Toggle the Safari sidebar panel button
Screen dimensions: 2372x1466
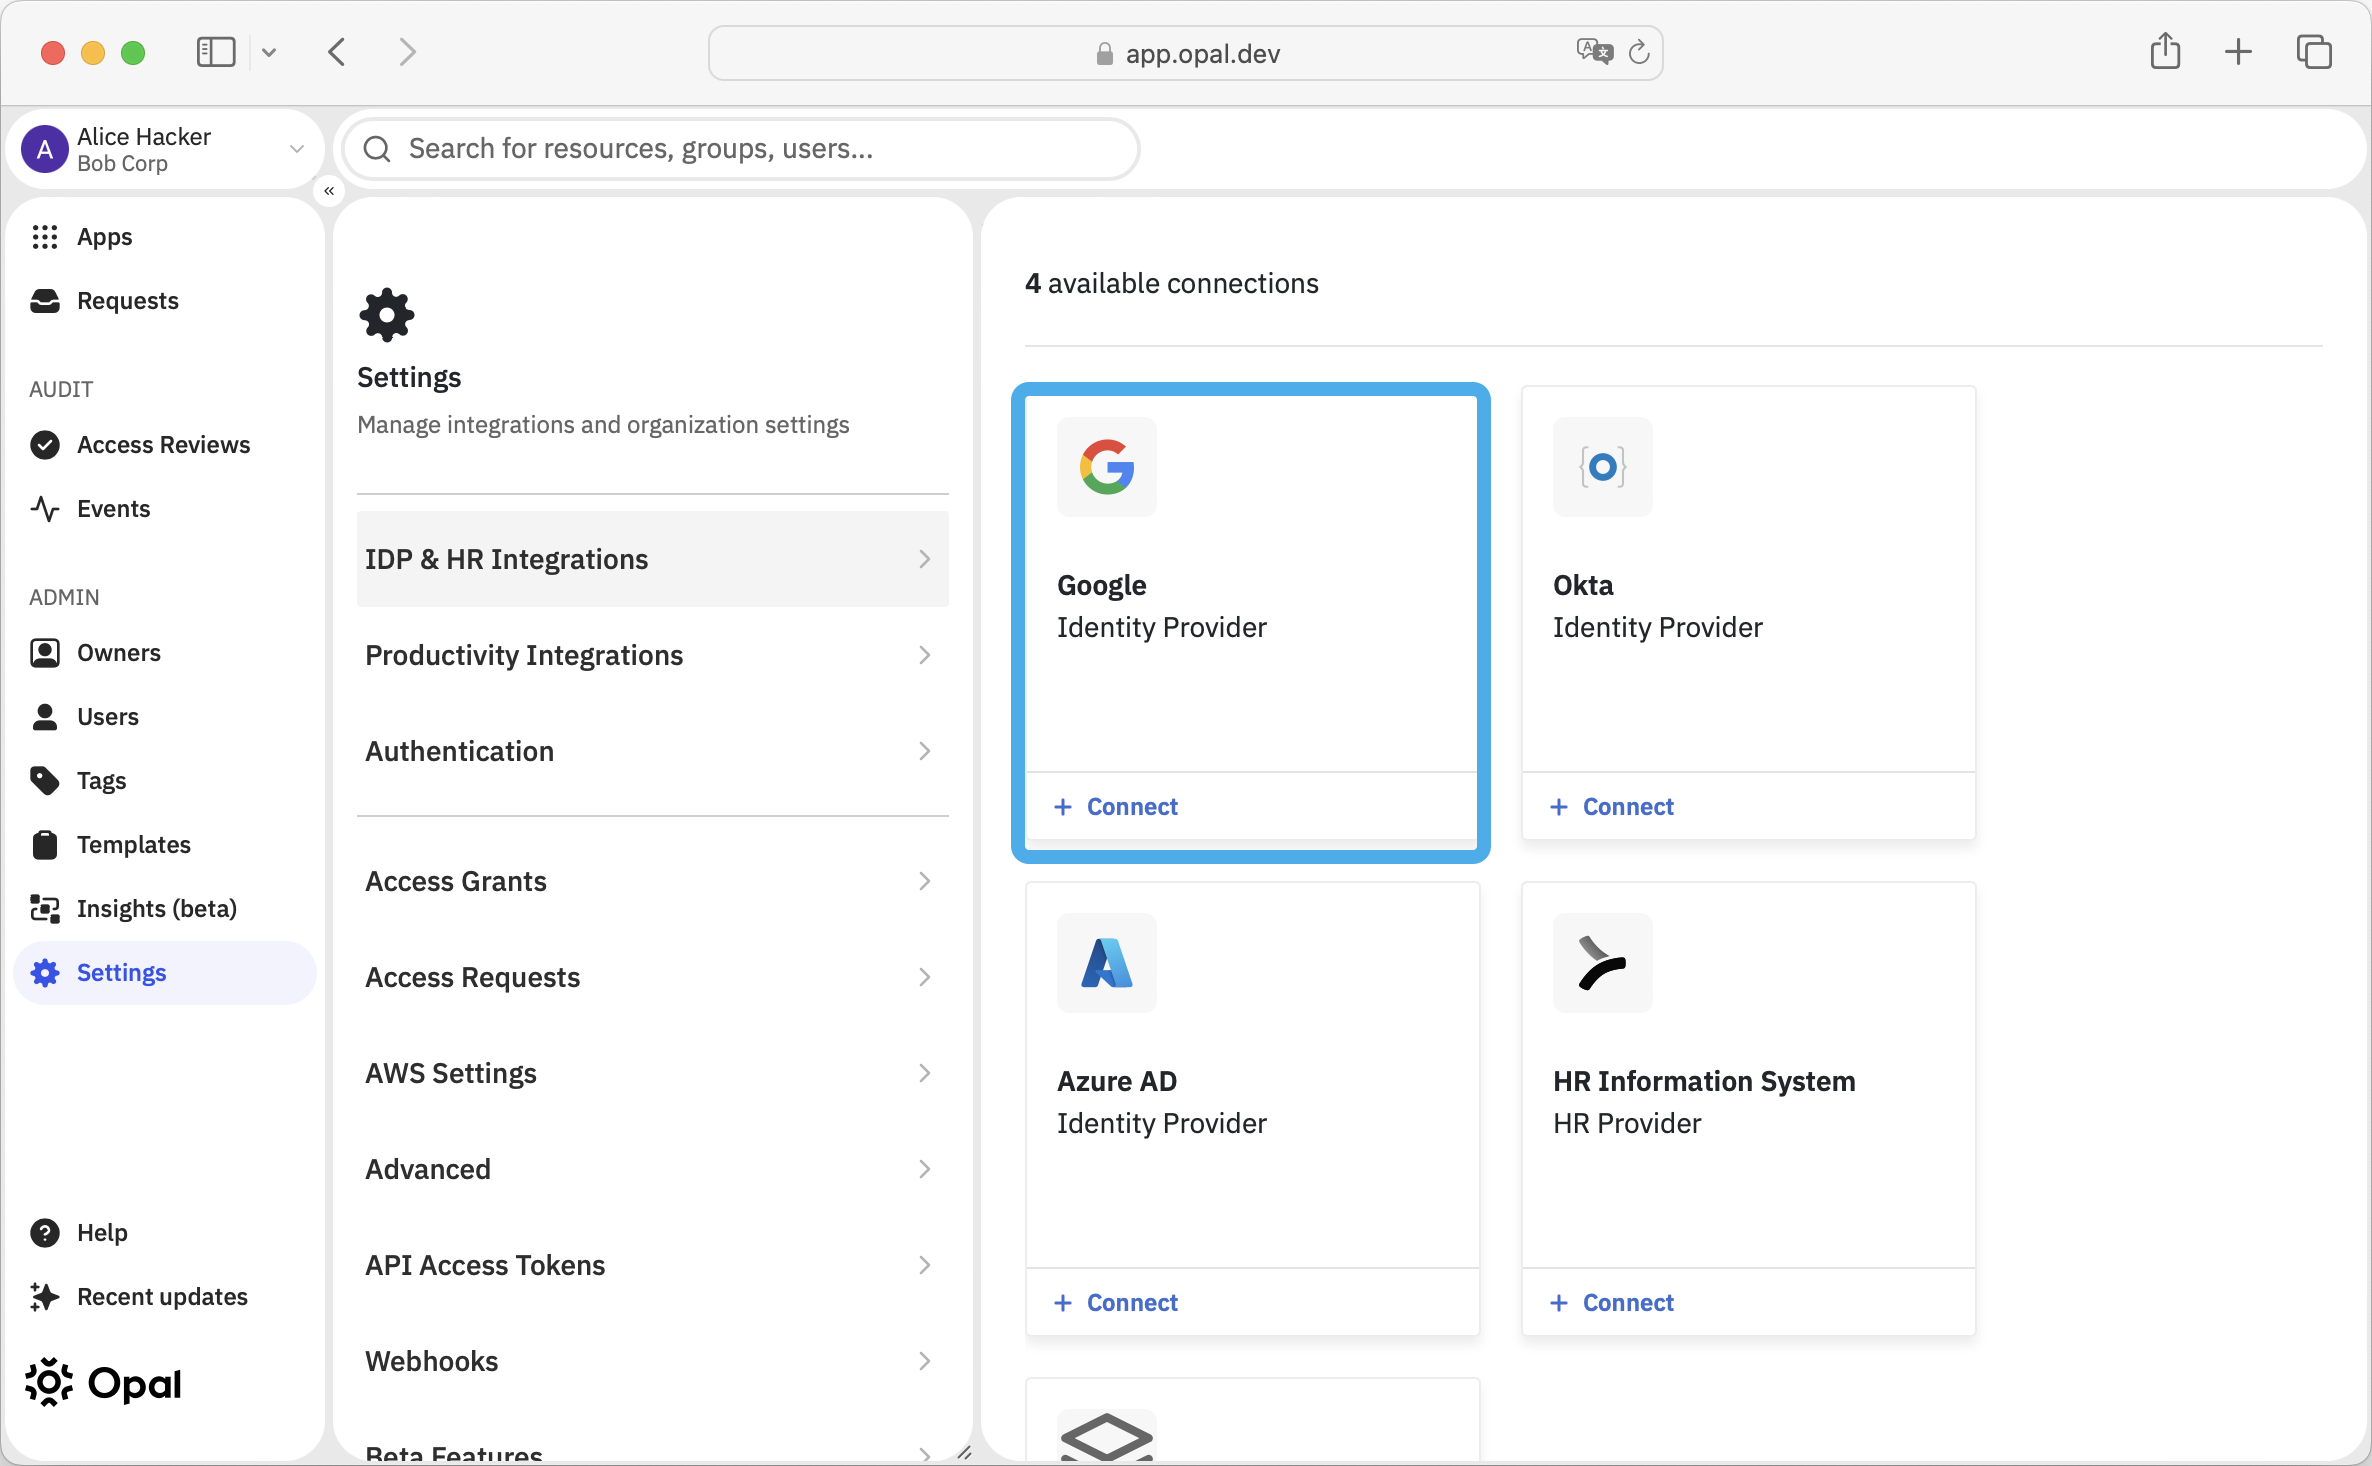coord(216,52)
